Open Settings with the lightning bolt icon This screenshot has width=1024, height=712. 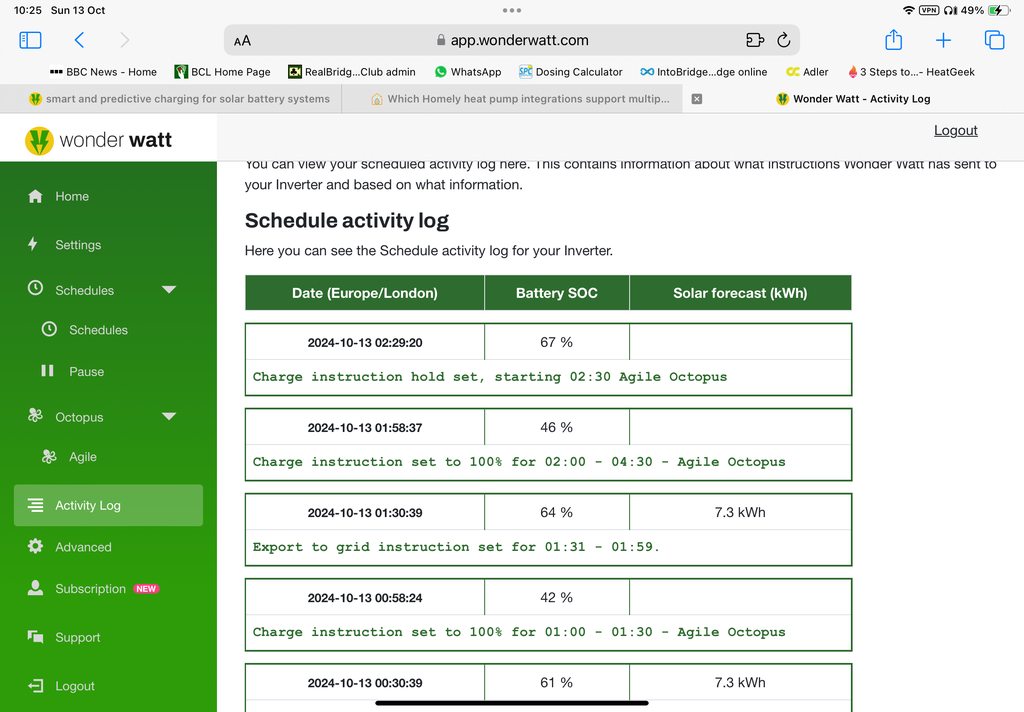(x=77, y=244)
